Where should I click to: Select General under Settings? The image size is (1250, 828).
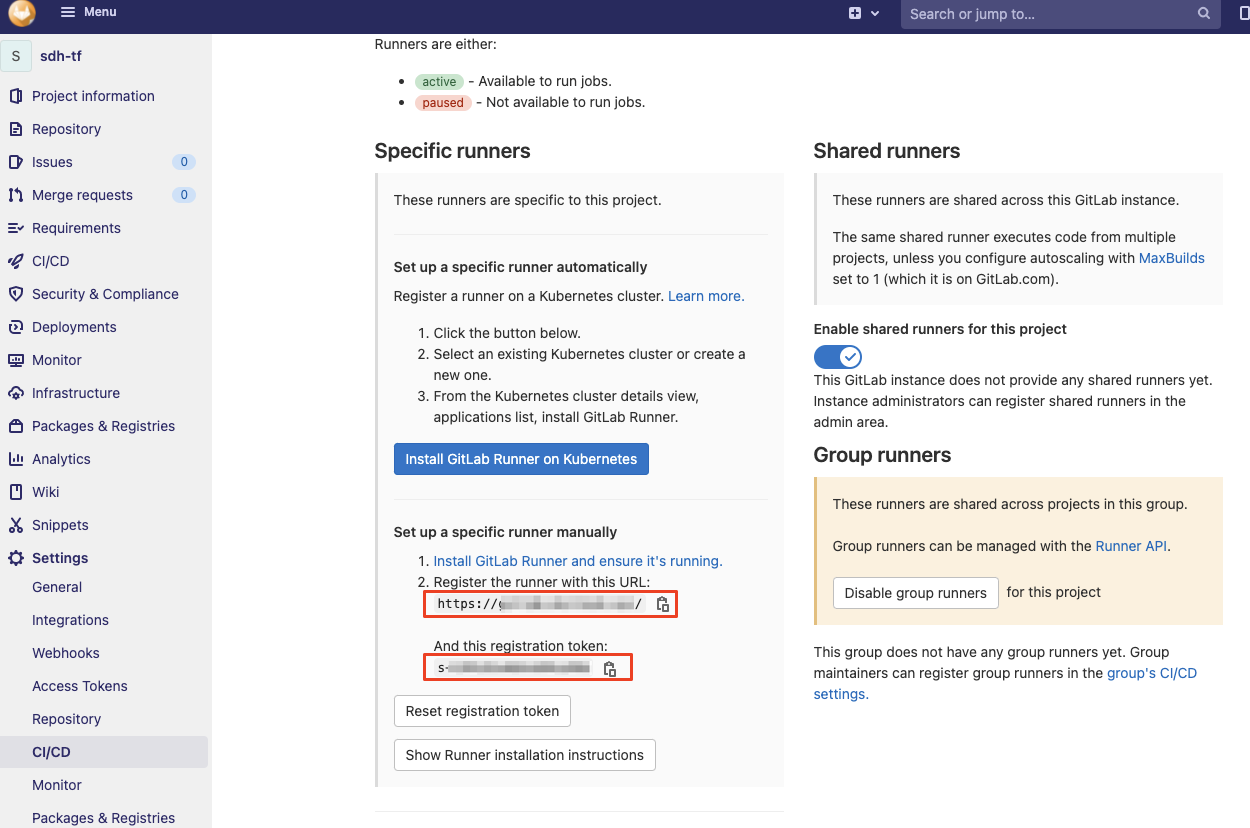57,587
